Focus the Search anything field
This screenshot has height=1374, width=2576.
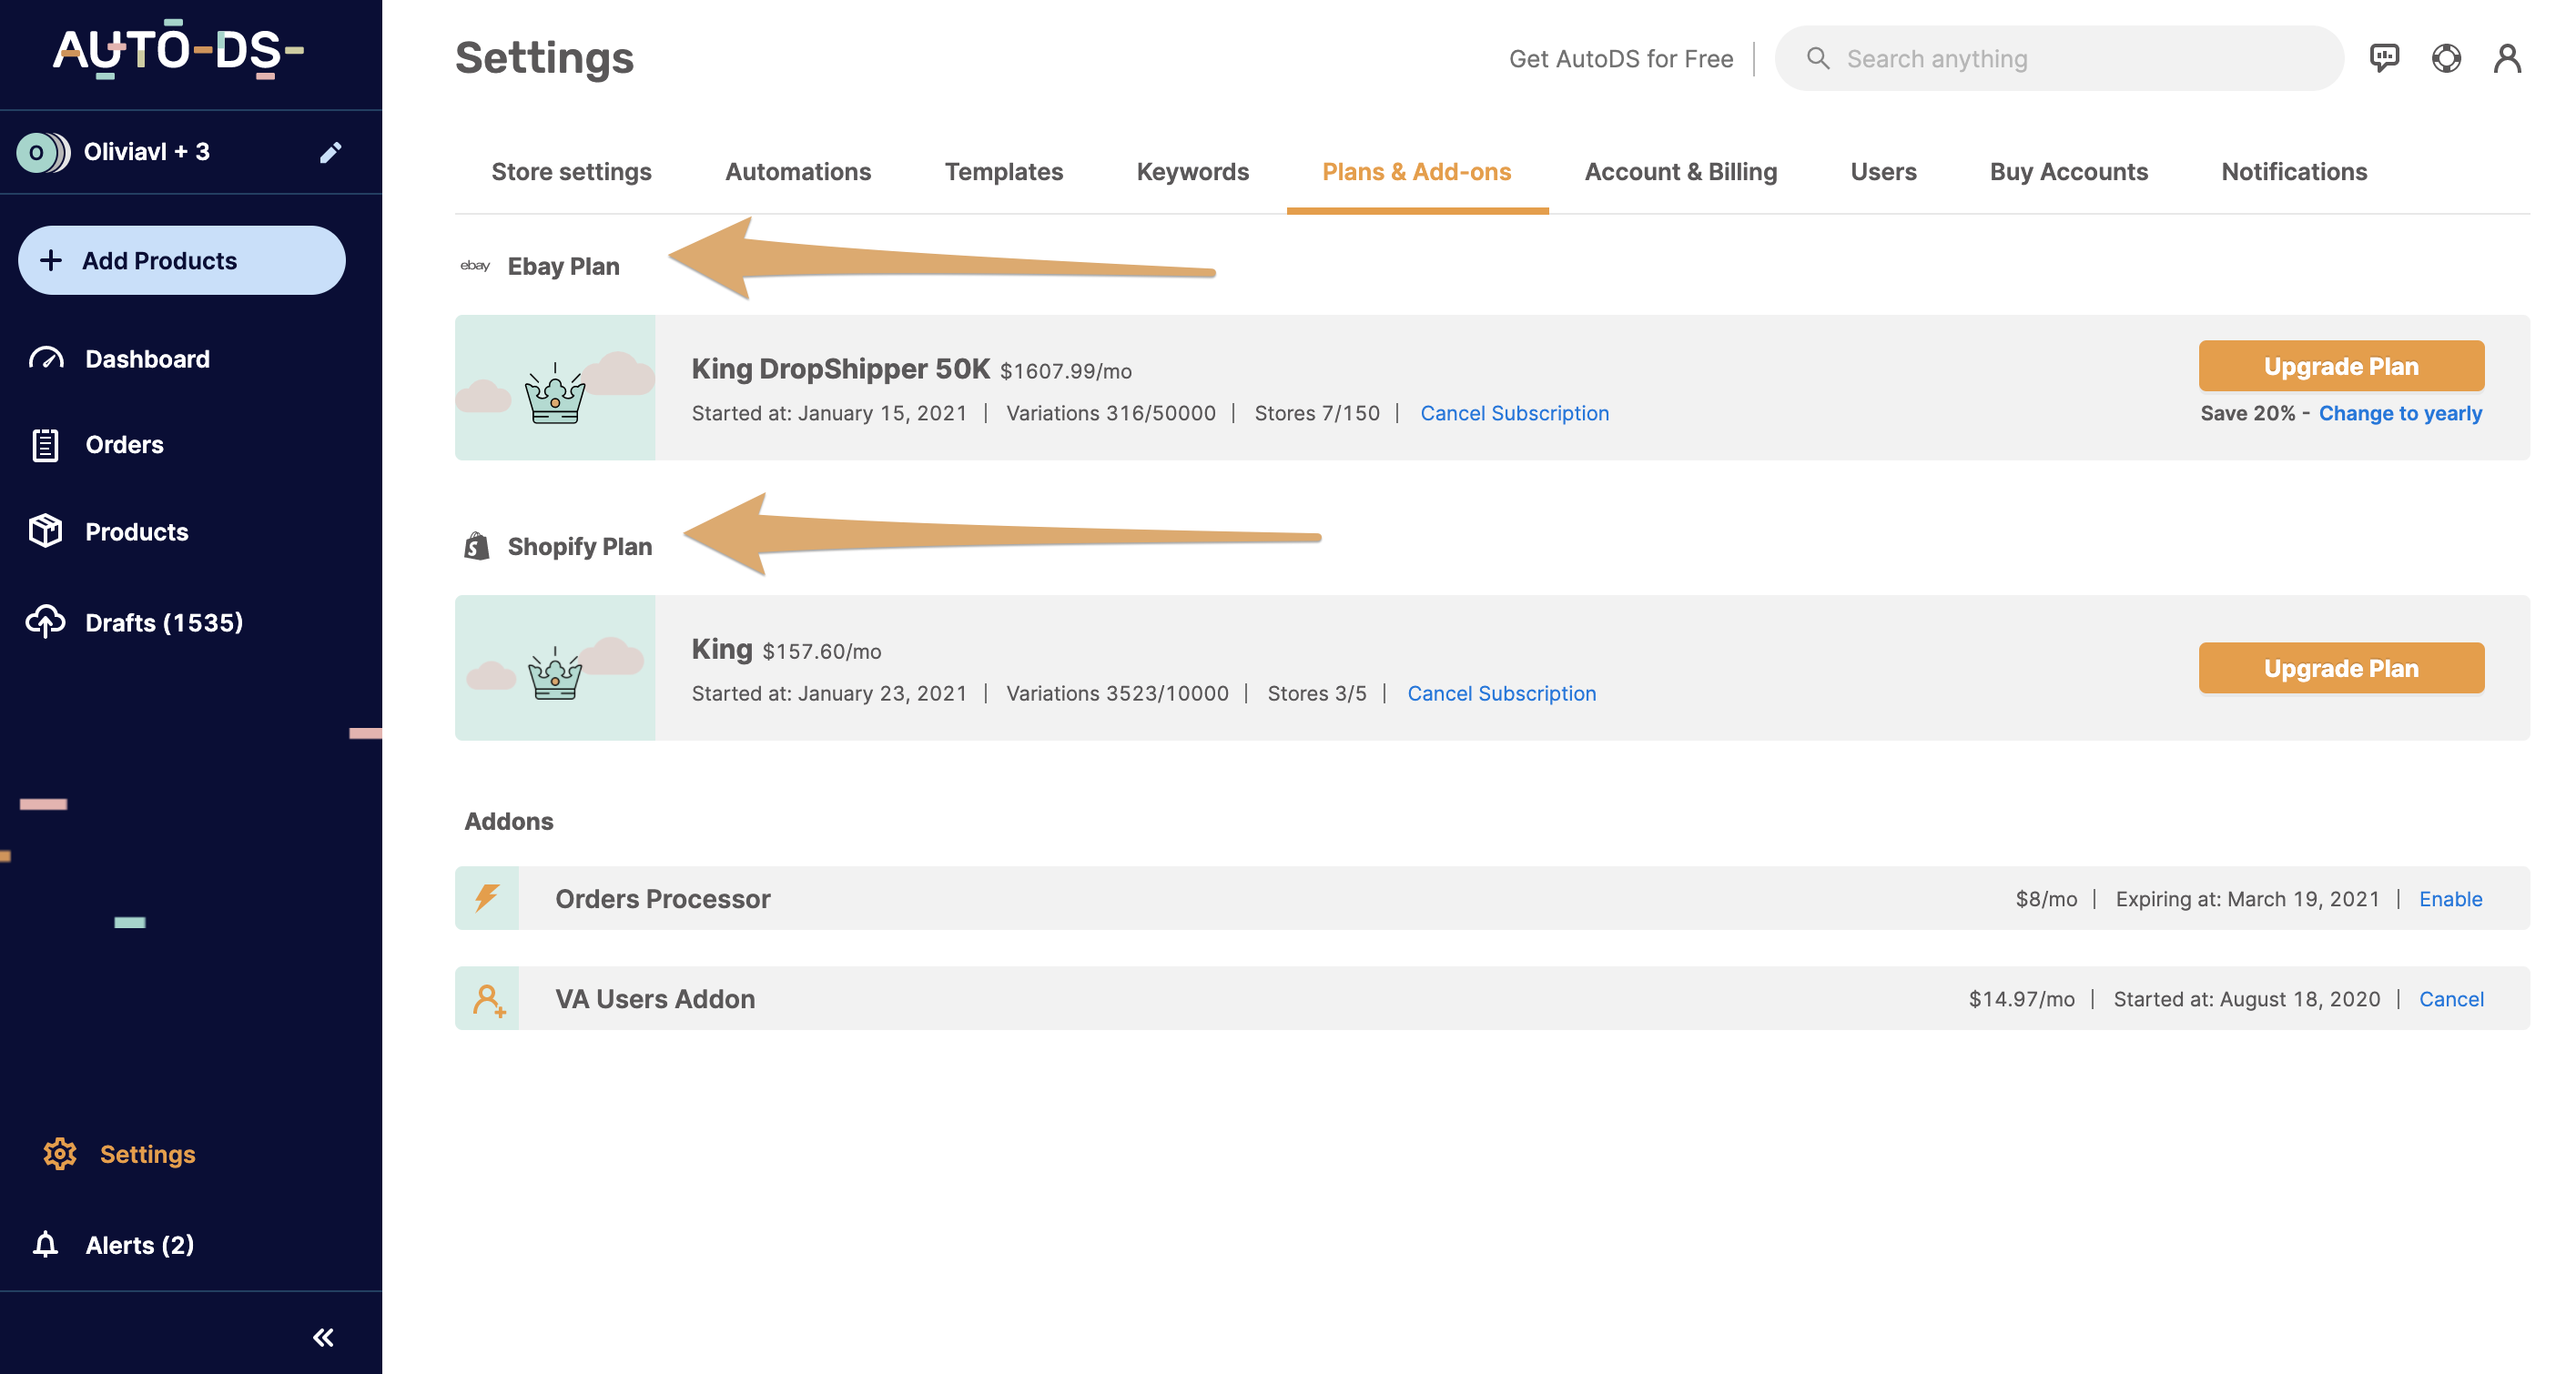click(2059, 58)
